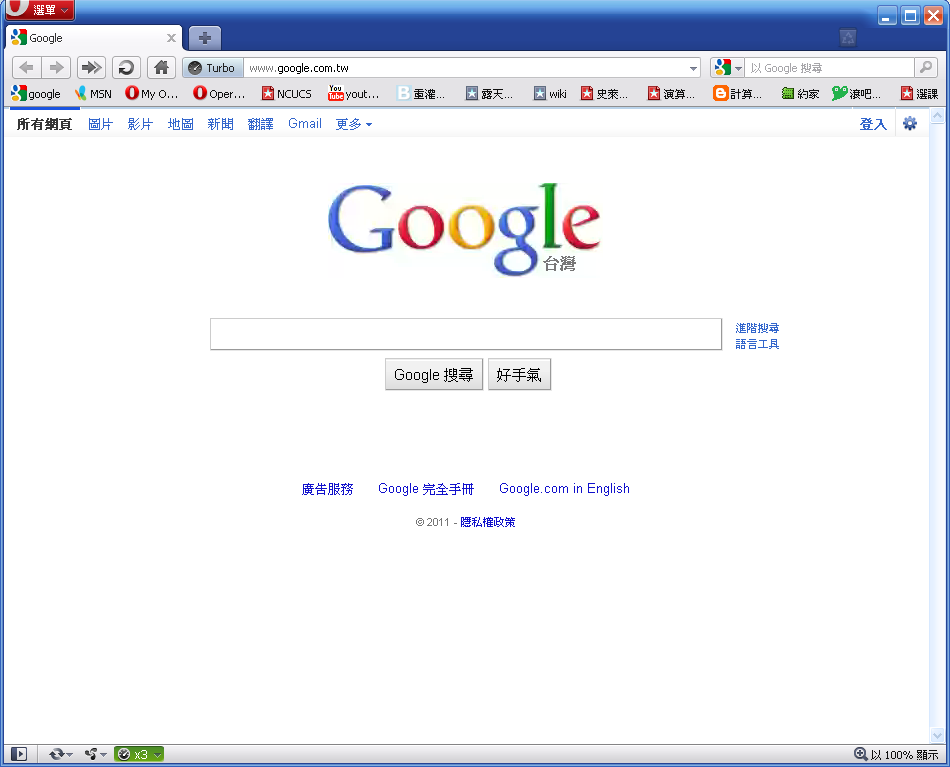Expand the address bar history dropdown
The width and height of the screenshot is (950, 767).
[x=693, y=68]
